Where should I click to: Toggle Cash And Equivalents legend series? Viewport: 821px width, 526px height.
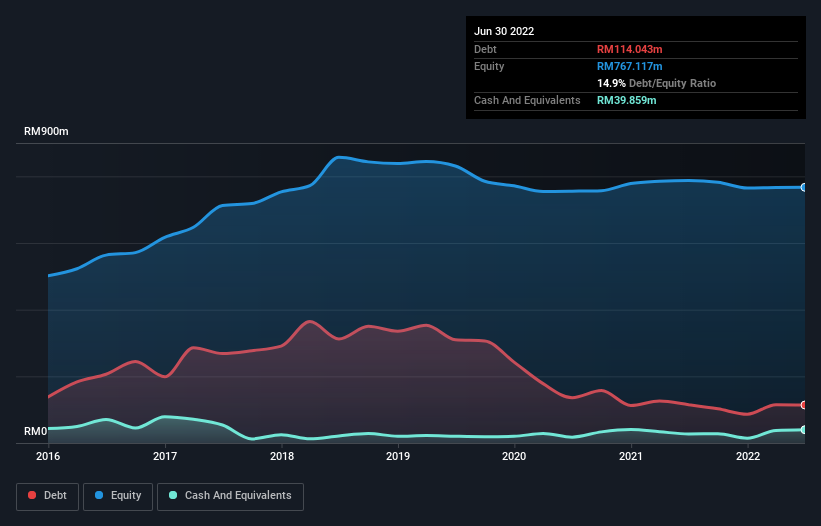click(x=230, y=496)
